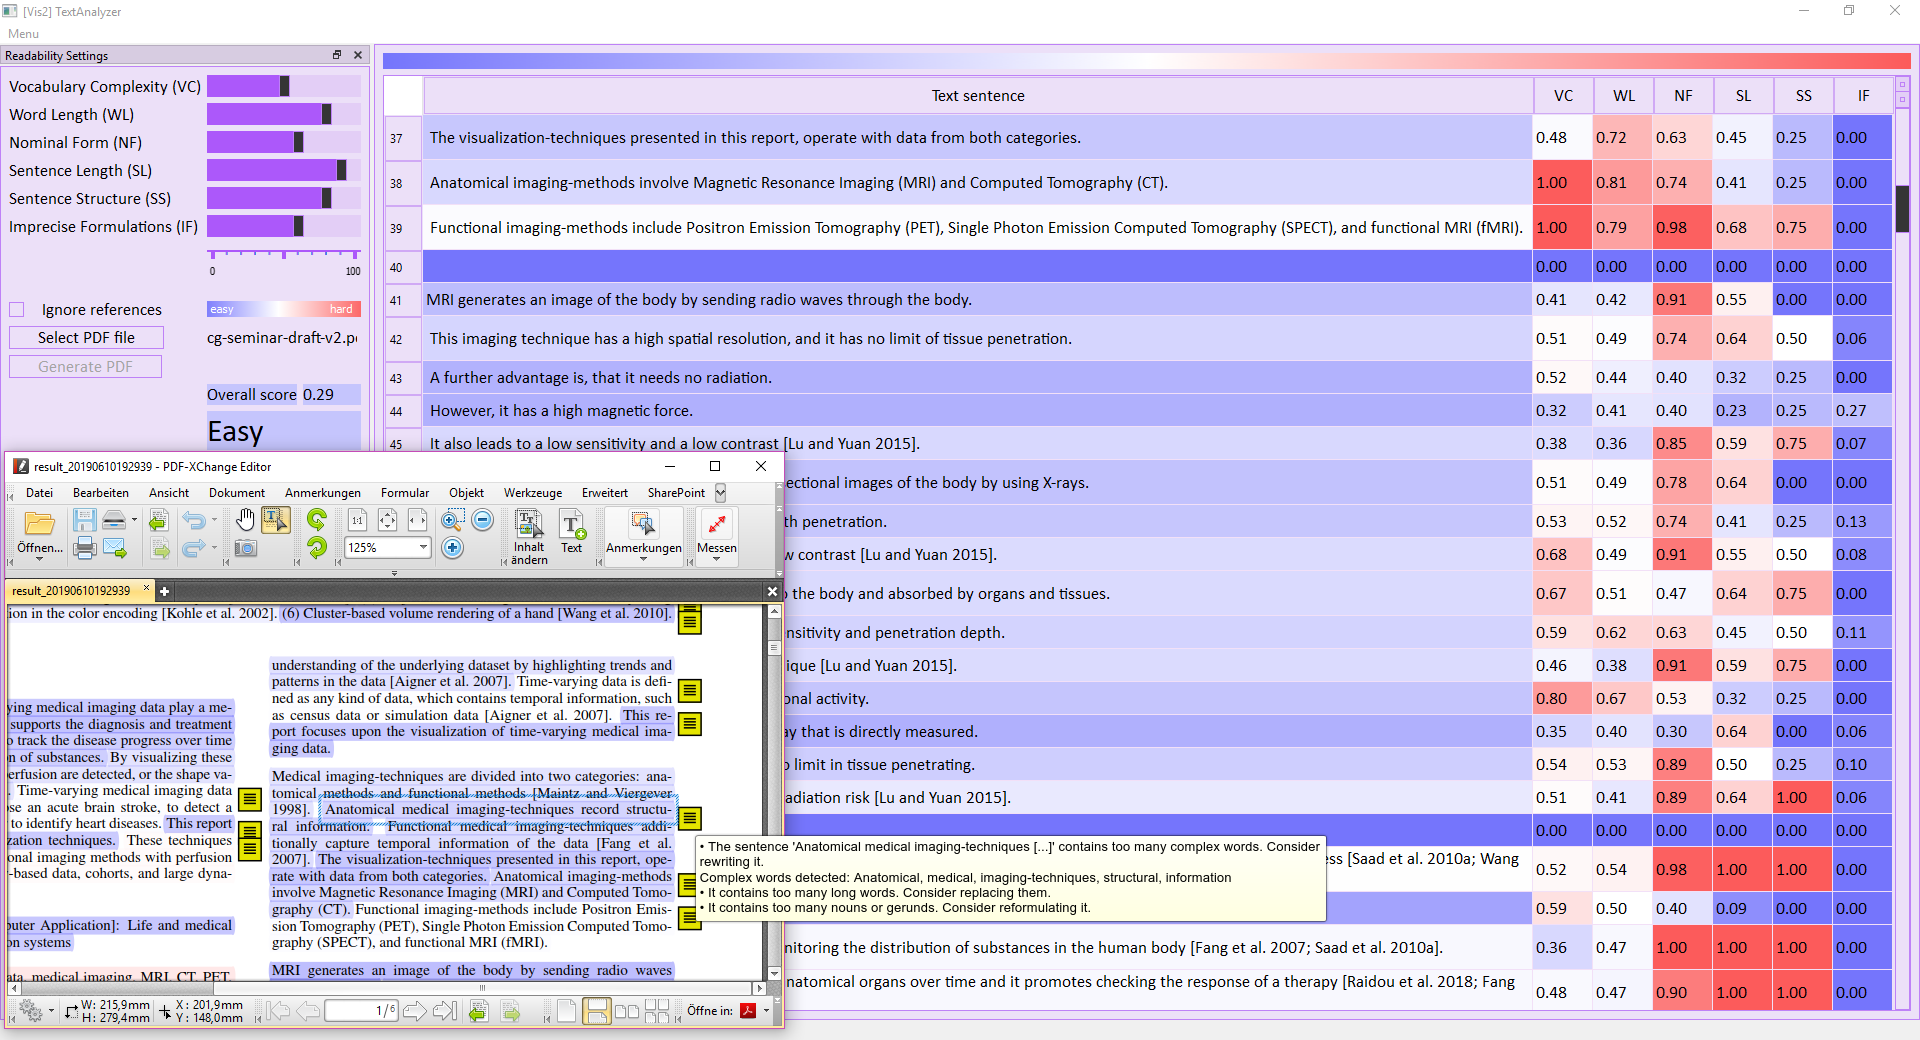Activate the Select Text tool
This screenshot has height=1040, width=1920.
[275, 519]
